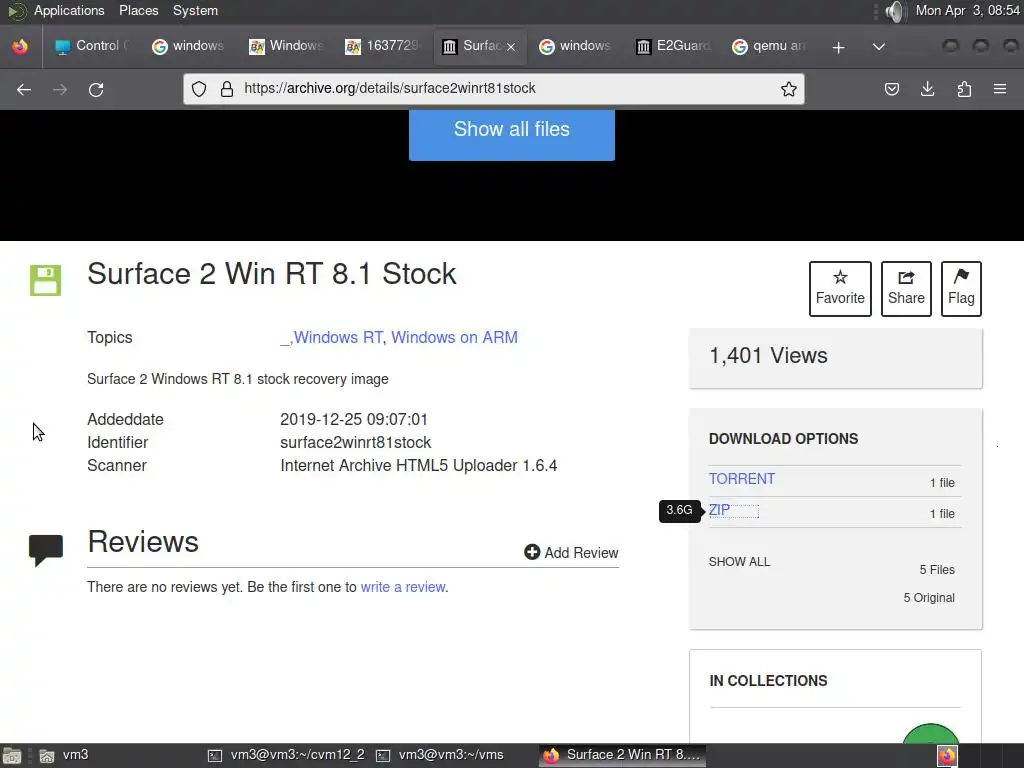The height and width of the screenshot is (768, 1024).
Task: Bookmark this page with the star icon
Action: [x=789, y=89]
